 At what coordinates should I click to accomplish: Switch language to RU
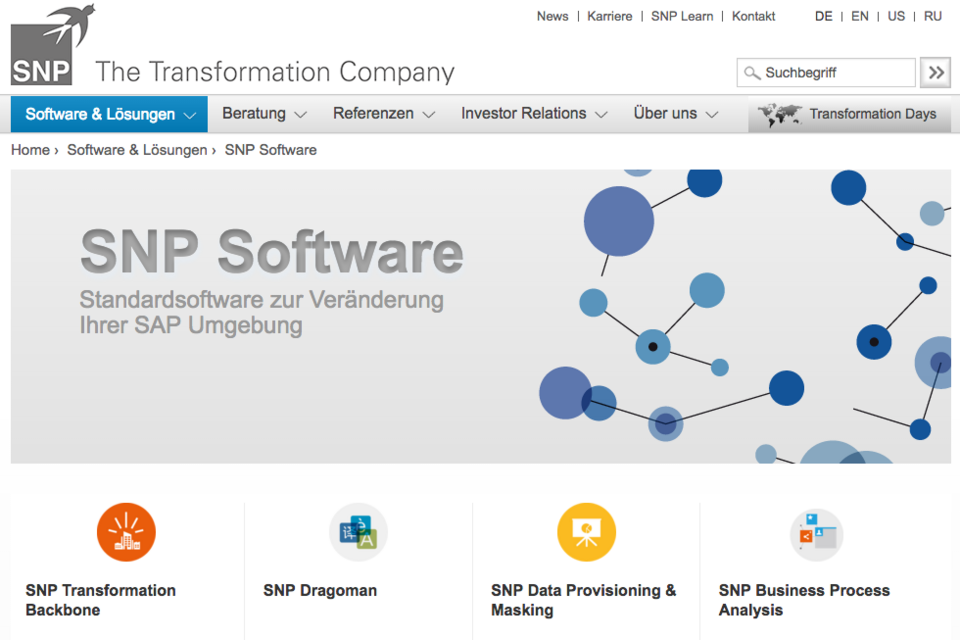932,17
